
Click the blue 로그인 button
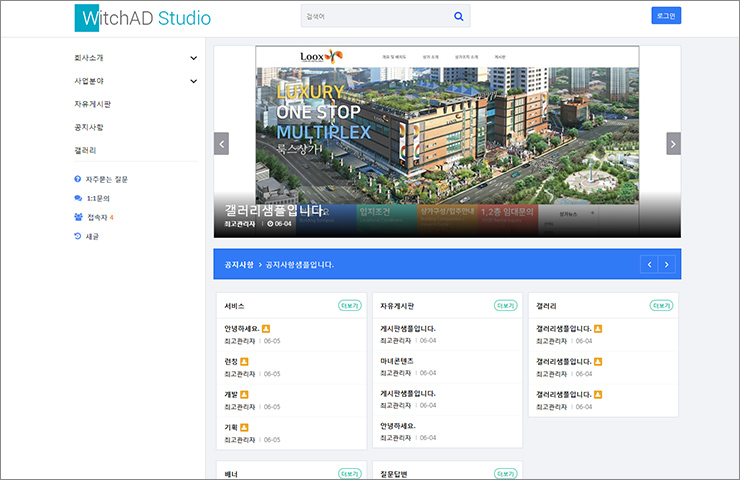[666, 16]
